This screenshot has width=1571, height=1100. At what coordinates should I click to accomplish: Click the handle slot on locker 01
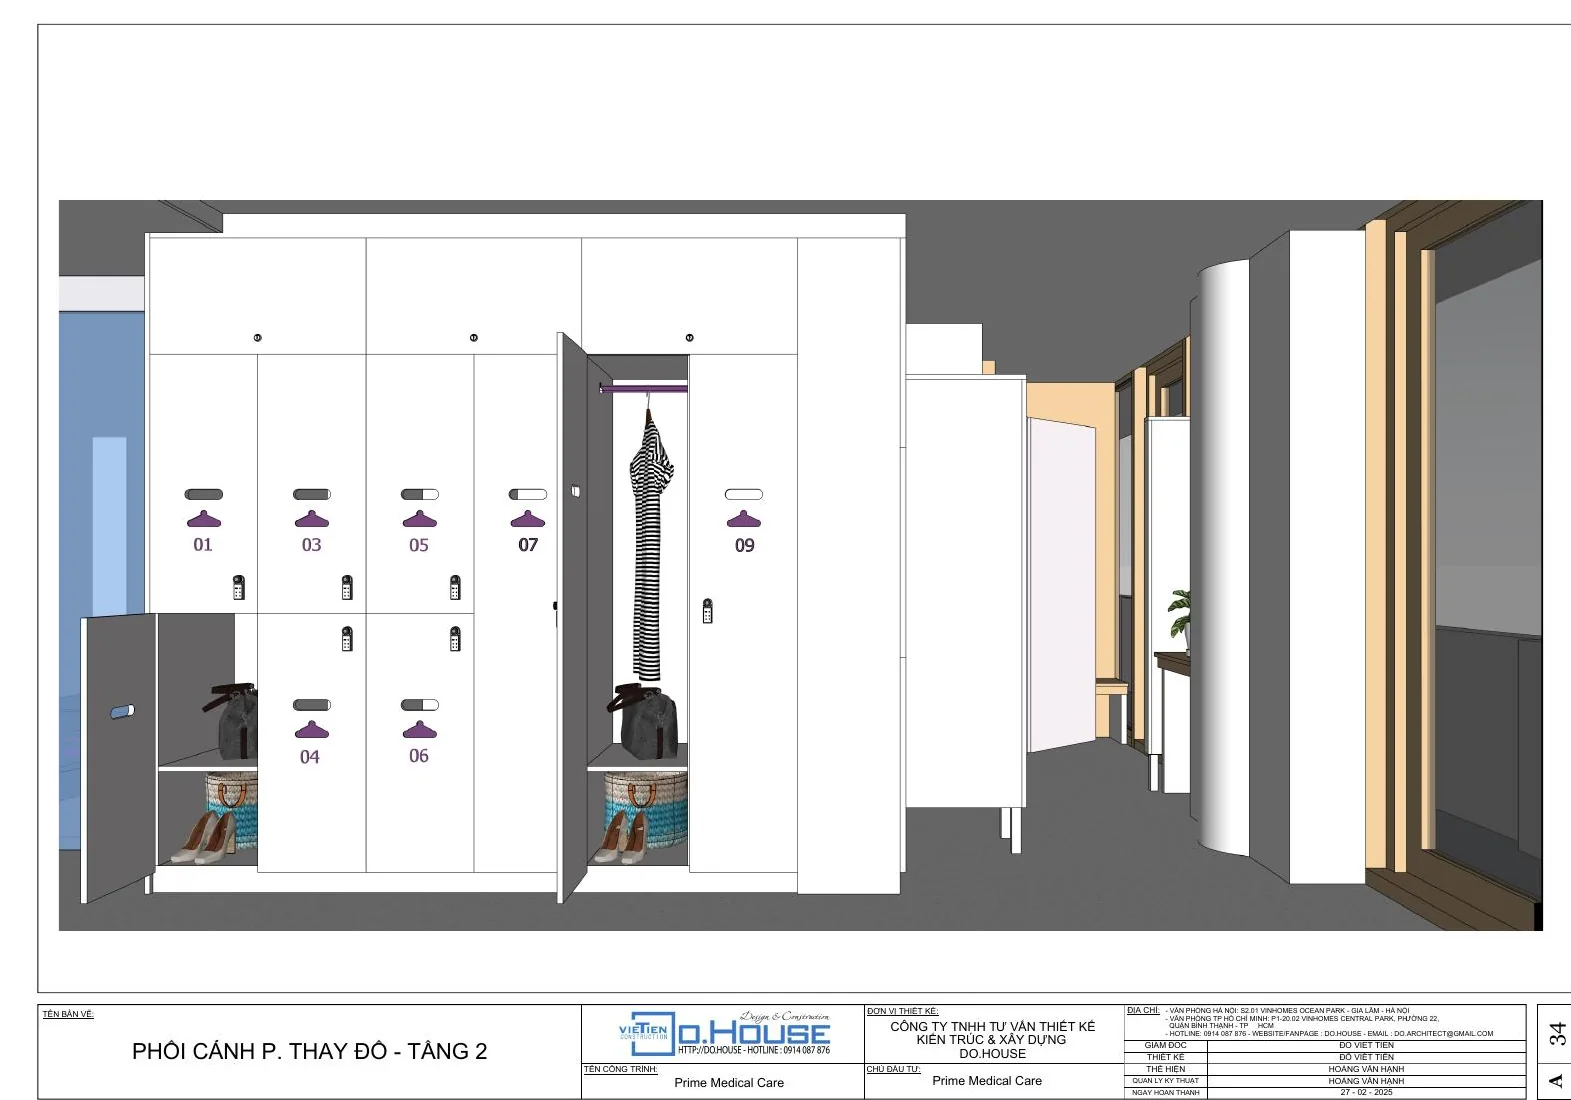204,494
